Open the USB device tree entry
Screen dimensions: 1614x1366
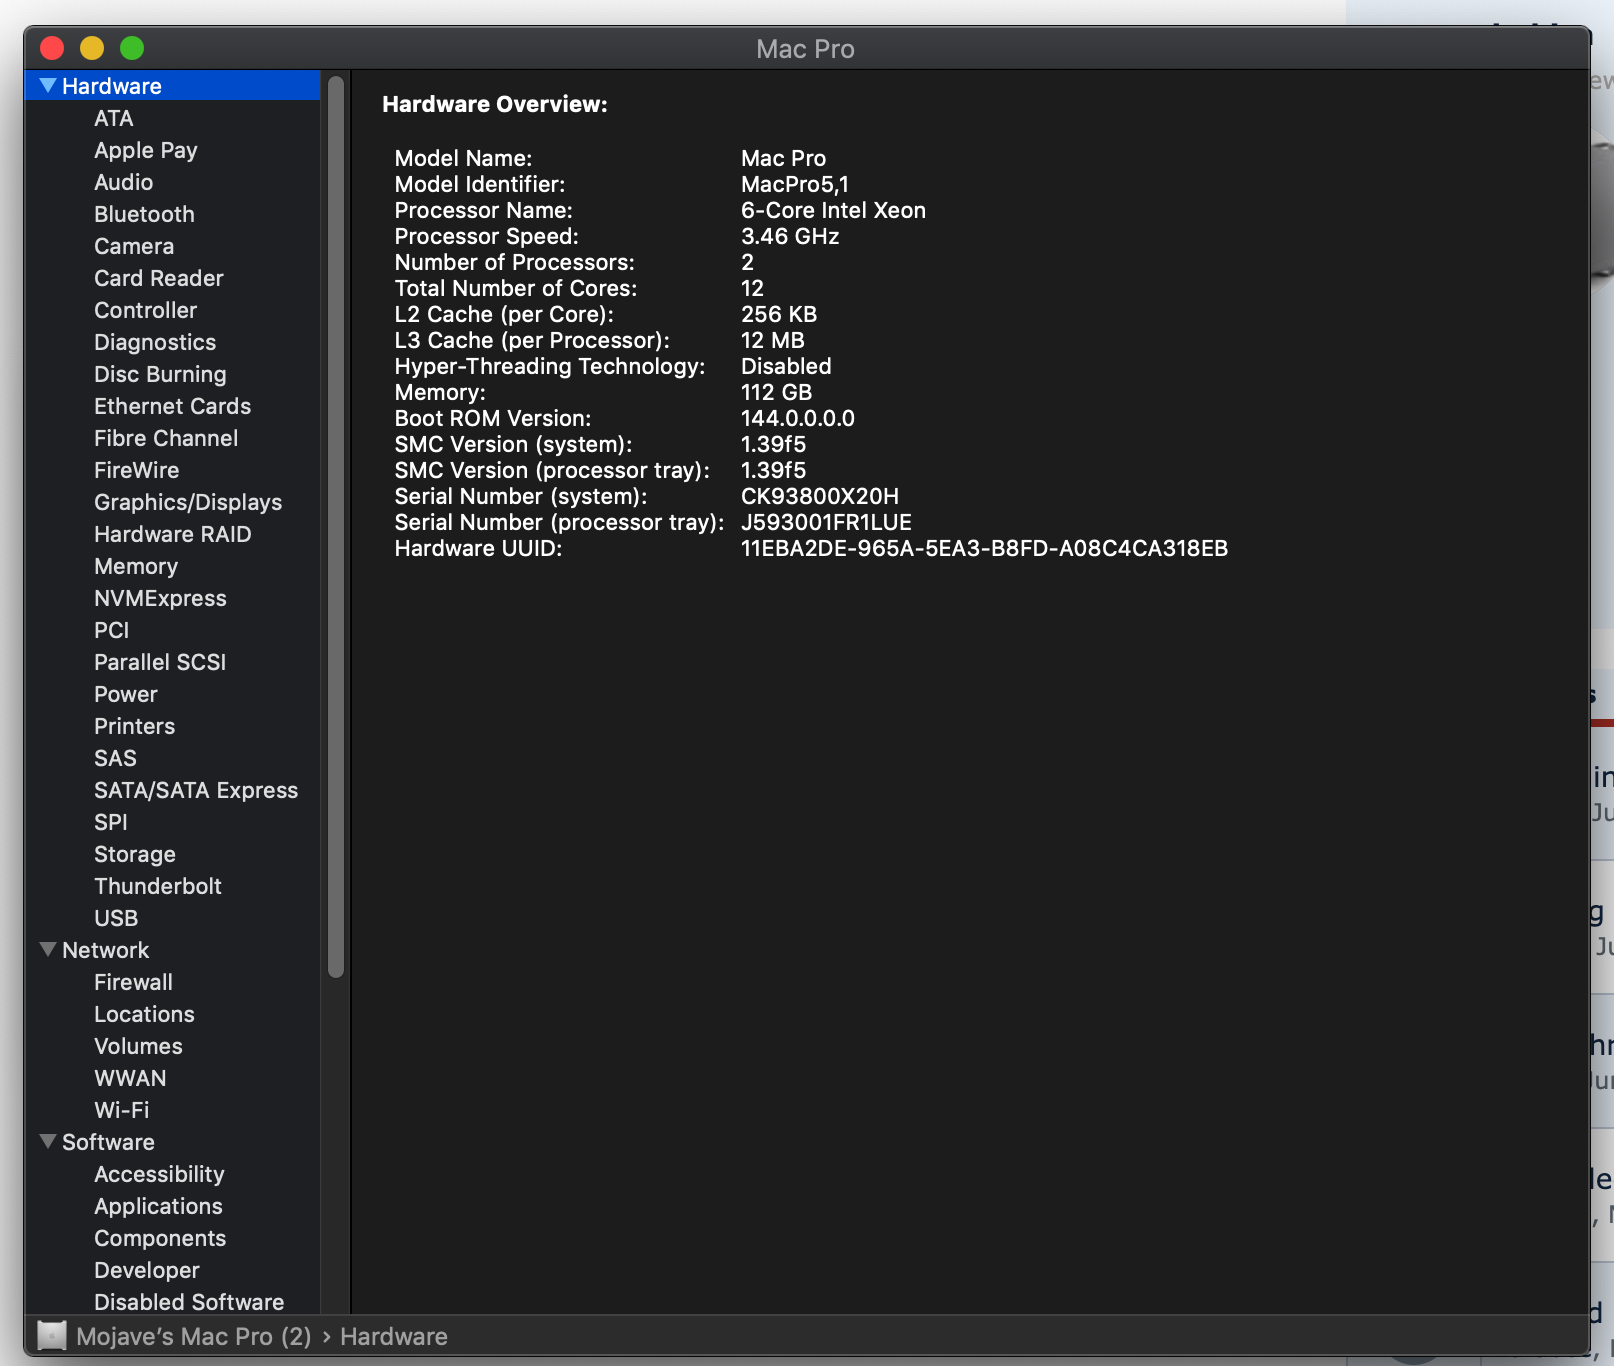[x=116, y=918]
